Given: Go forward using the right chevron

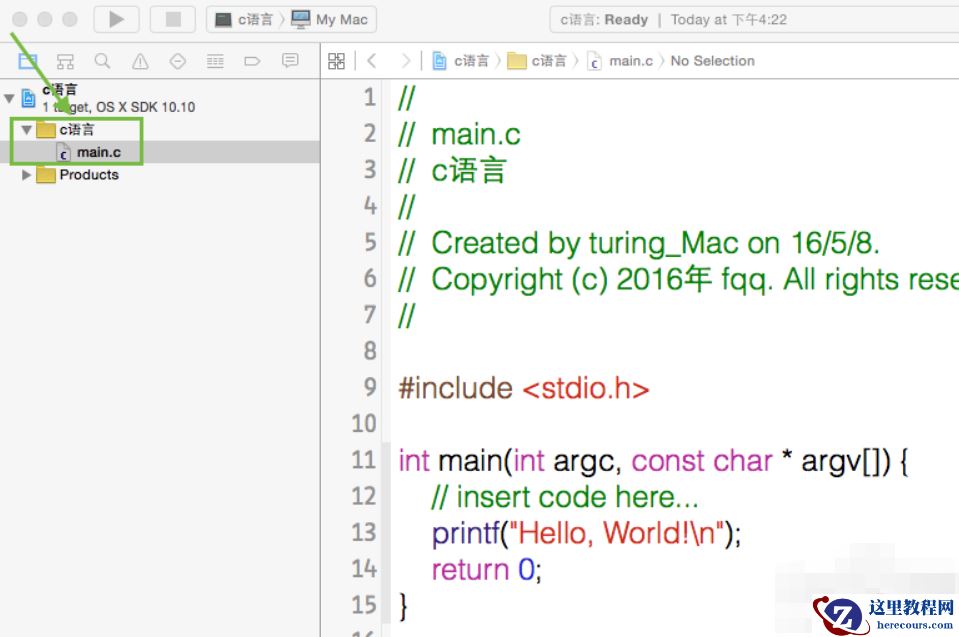Looking at the screenshot, I should [x=404, y=61].
